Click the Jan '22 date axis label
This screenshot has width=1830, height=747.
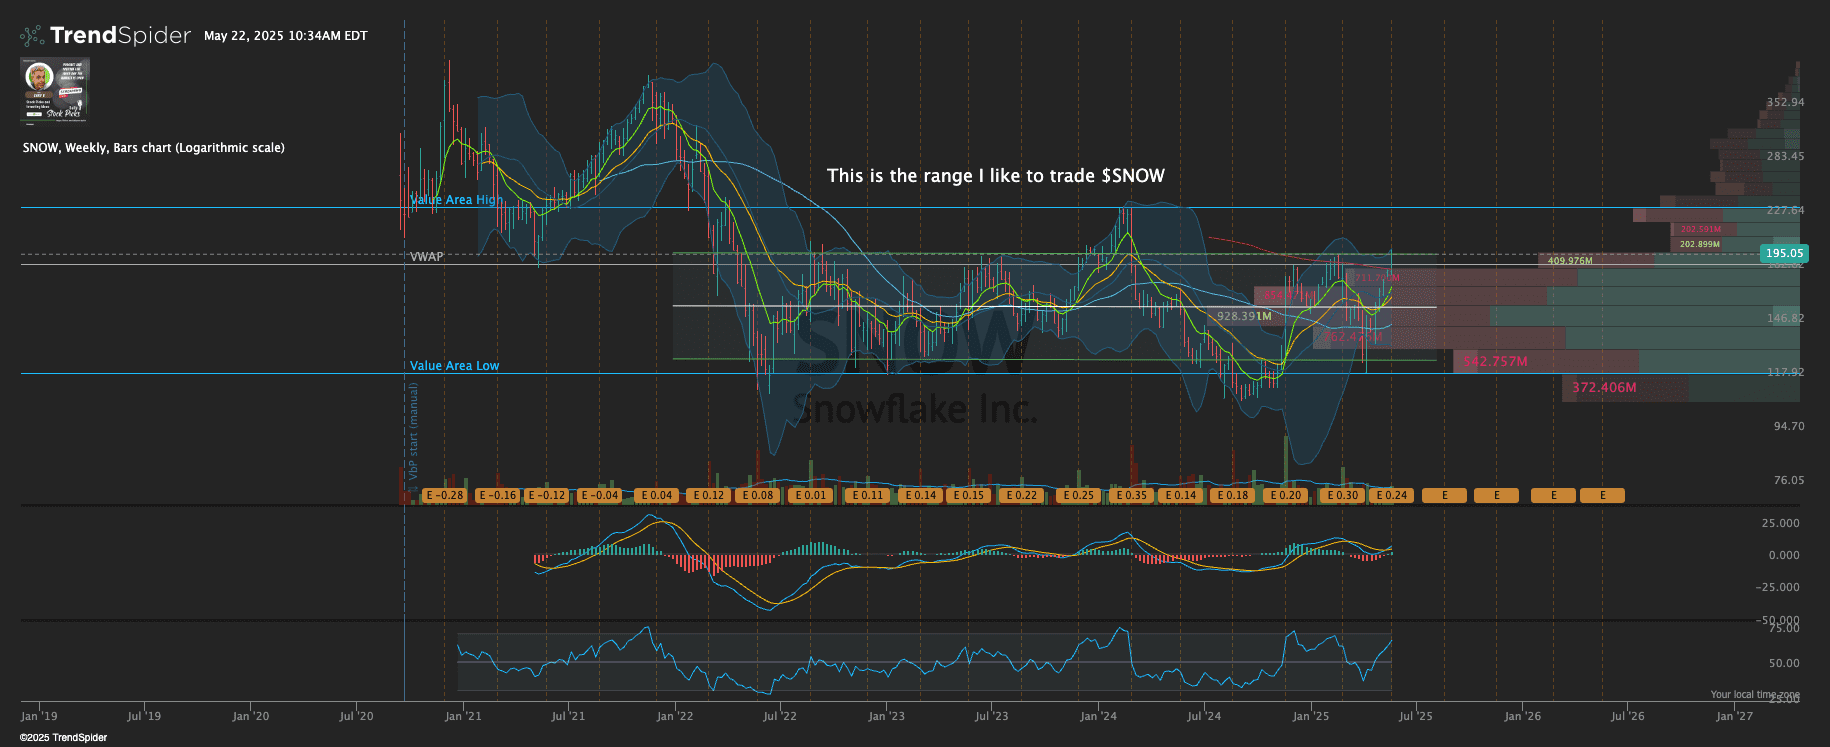(x=674, y=716)
